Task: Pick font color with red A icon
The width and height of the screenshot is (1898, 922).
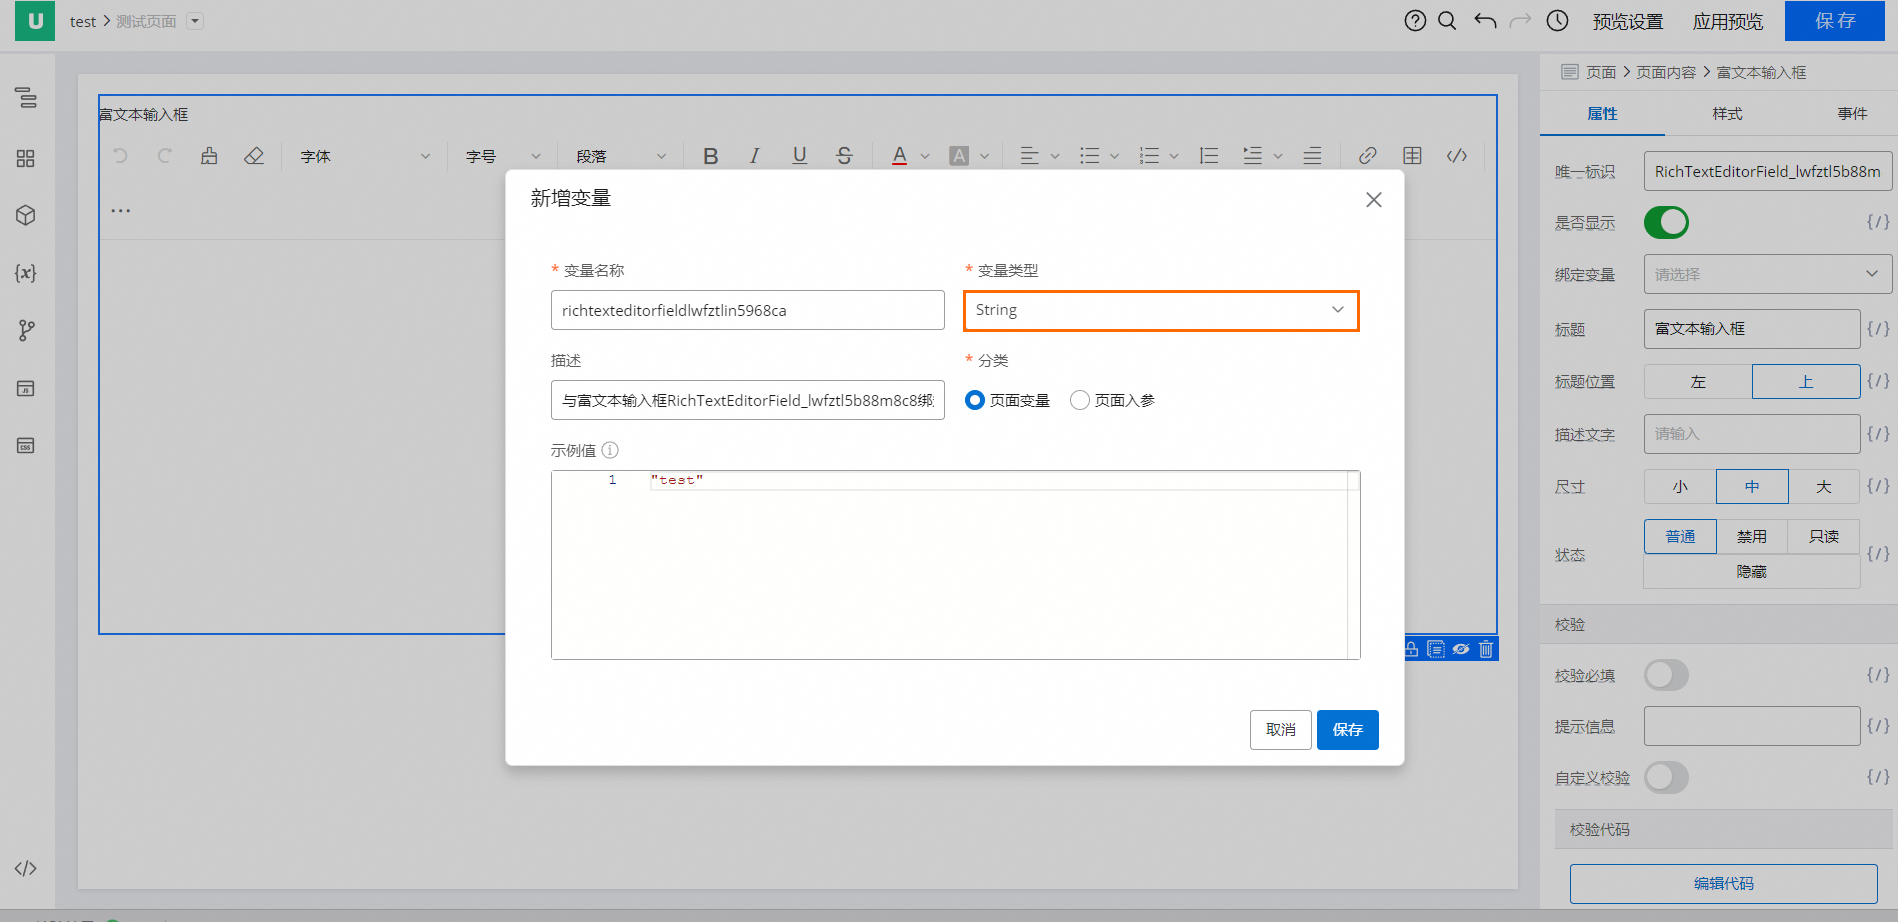Action: (899, 156)
